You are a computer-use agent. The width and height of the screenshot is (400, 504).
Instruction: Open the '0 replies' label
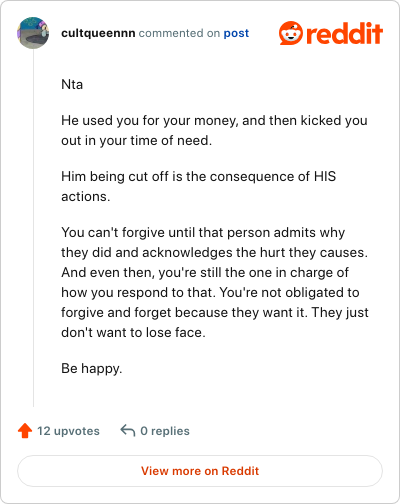tap(165, 431)
